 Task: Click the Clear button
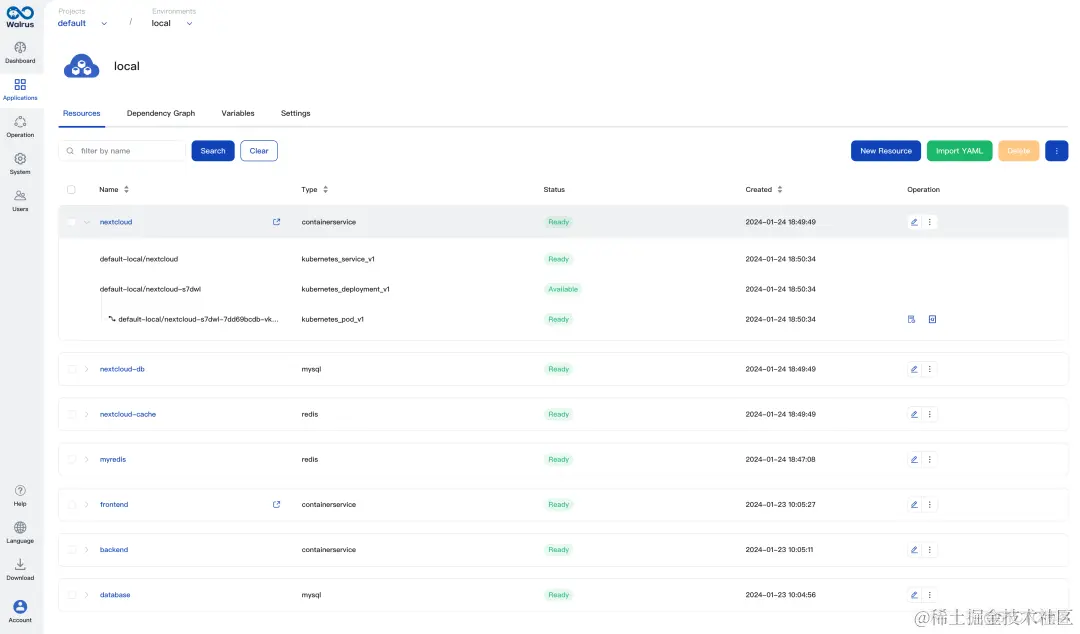259,151
